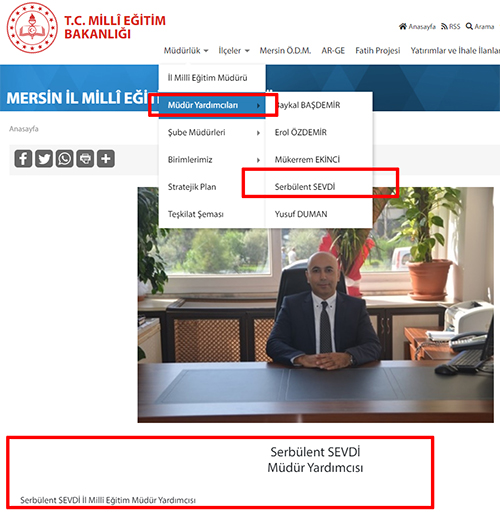Image resolution: width=500 pixels, height=512 pixels.
Task: Share through the WhatsApp icon
Action: [64, 159]
